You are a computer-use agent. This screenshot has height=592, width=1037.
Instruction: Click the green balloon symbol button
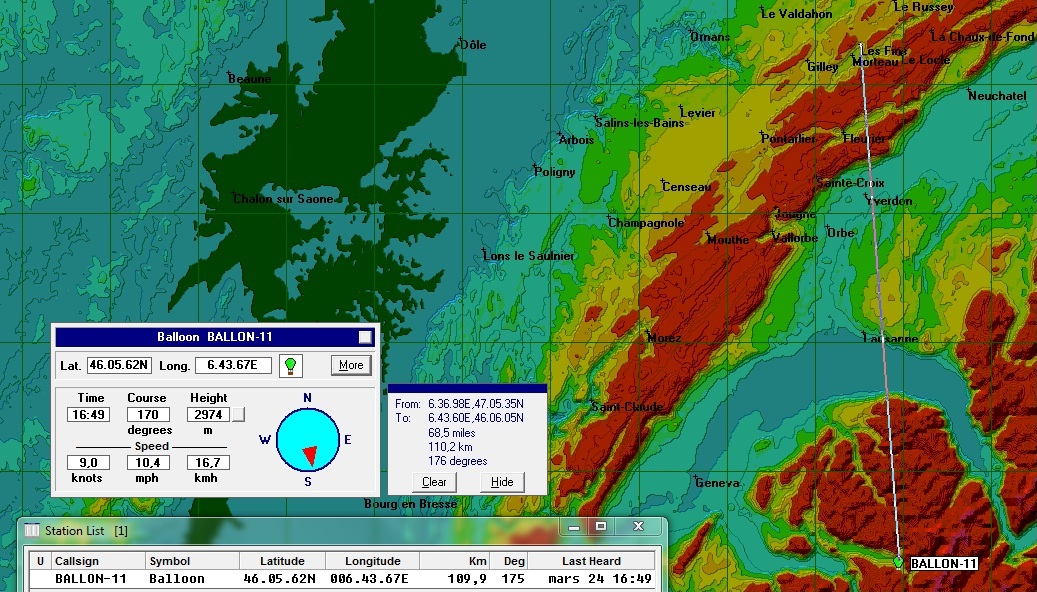[291, 365]
